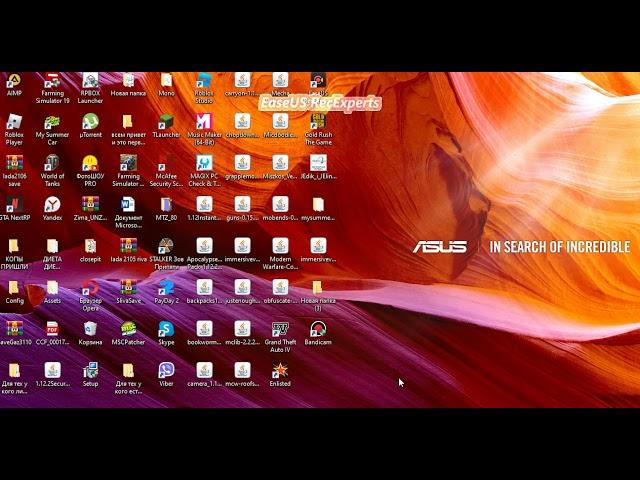
Task: Open the Assets folder
Action: tap(52, 292)
